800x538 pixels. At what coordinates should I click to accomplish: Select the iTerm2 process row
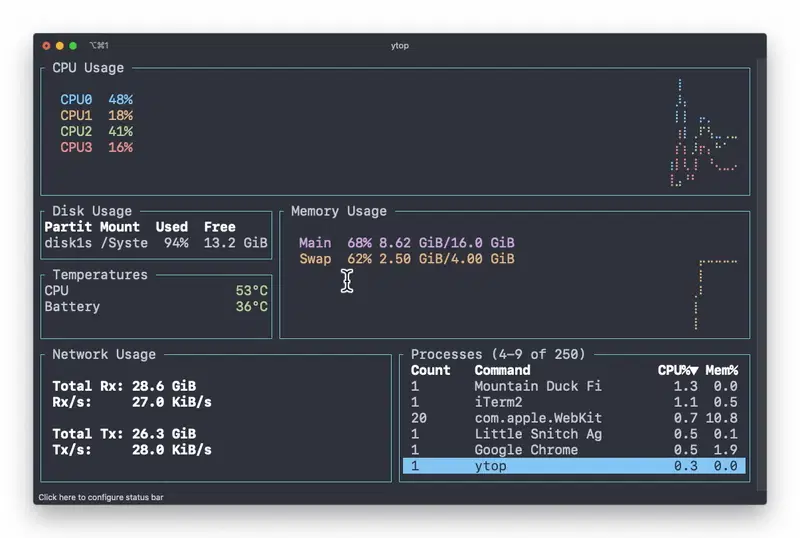pyautogui.click(x=574, y=402)
